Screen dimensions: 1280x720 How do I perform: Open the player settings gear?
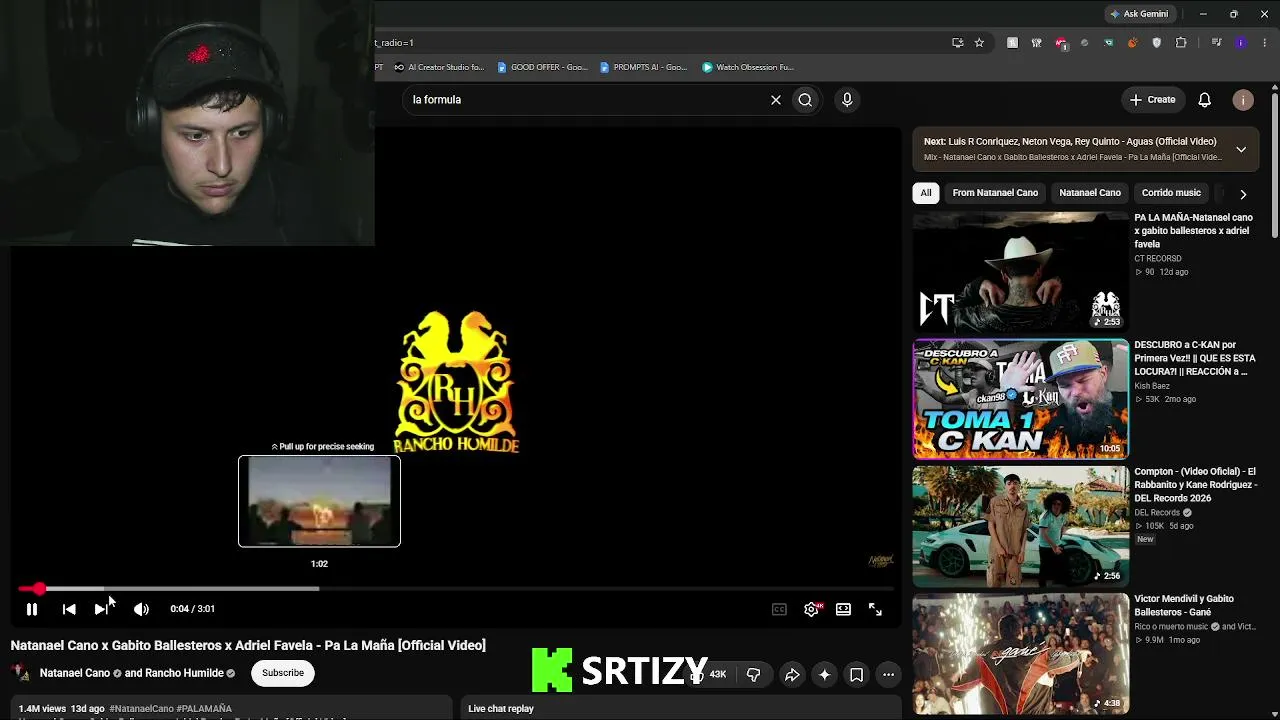click(811, 609)
